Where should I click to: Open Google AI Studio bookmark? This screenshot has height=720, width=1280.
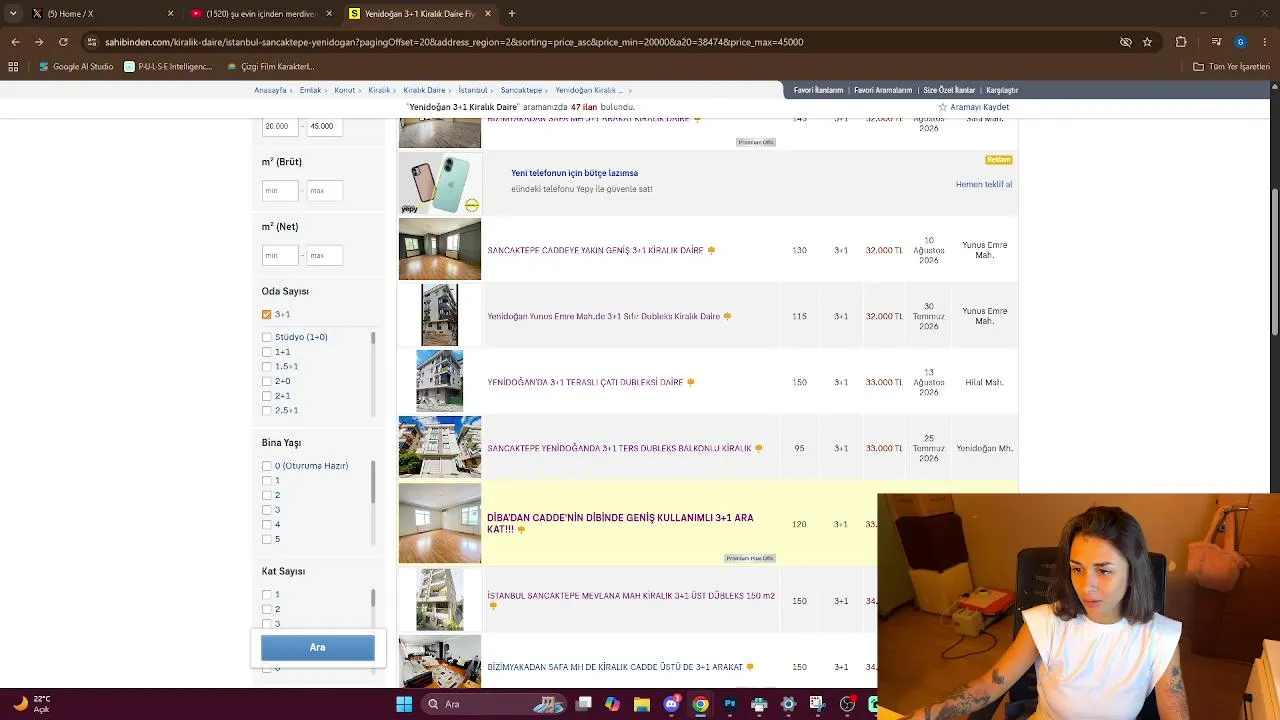point(76,67)
